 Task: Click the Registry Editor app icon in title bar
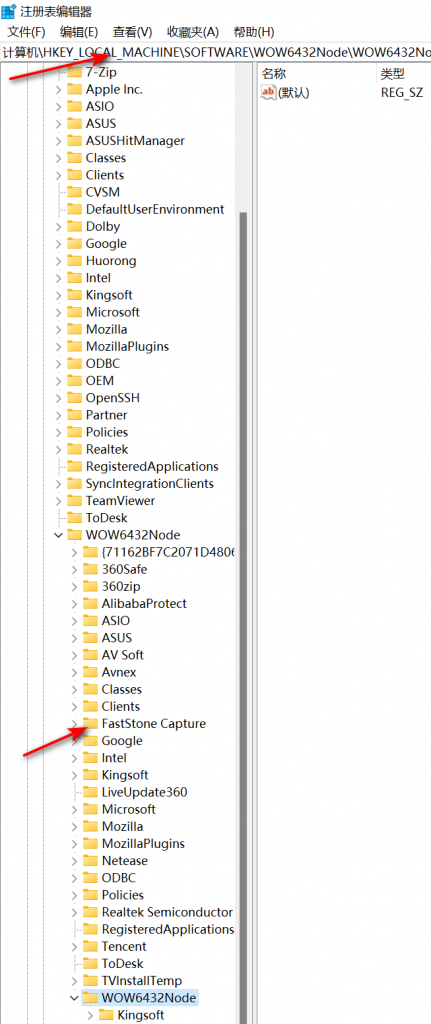pyautogui.click(x=9, y=11)
